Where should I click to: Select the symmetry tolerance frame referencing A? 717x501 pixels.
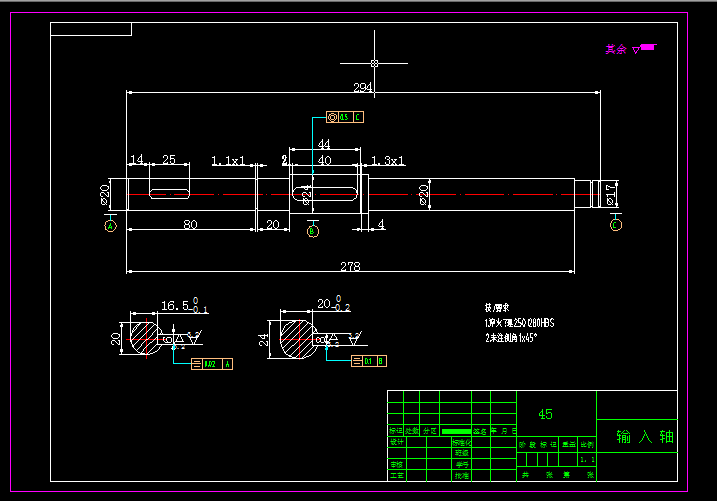(212, 364)
